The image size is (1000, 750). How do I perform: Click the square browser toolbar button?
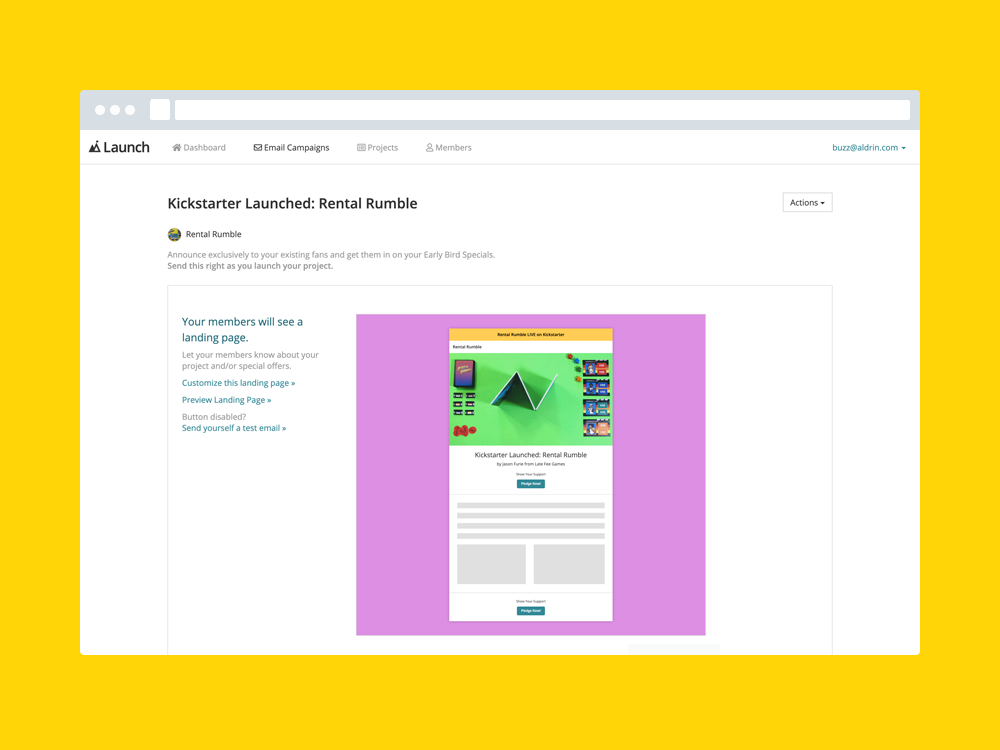tap(160, 110)
